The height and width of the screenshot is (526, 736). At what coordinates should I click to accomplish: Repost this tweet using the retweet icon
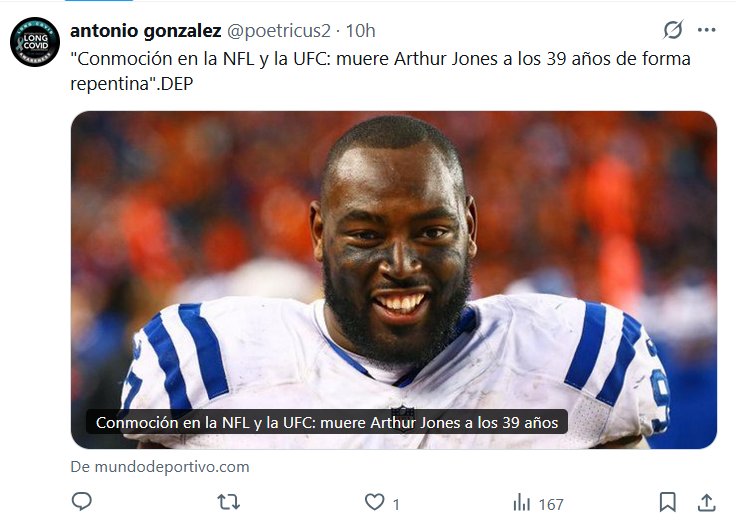[x=229, y=502]
